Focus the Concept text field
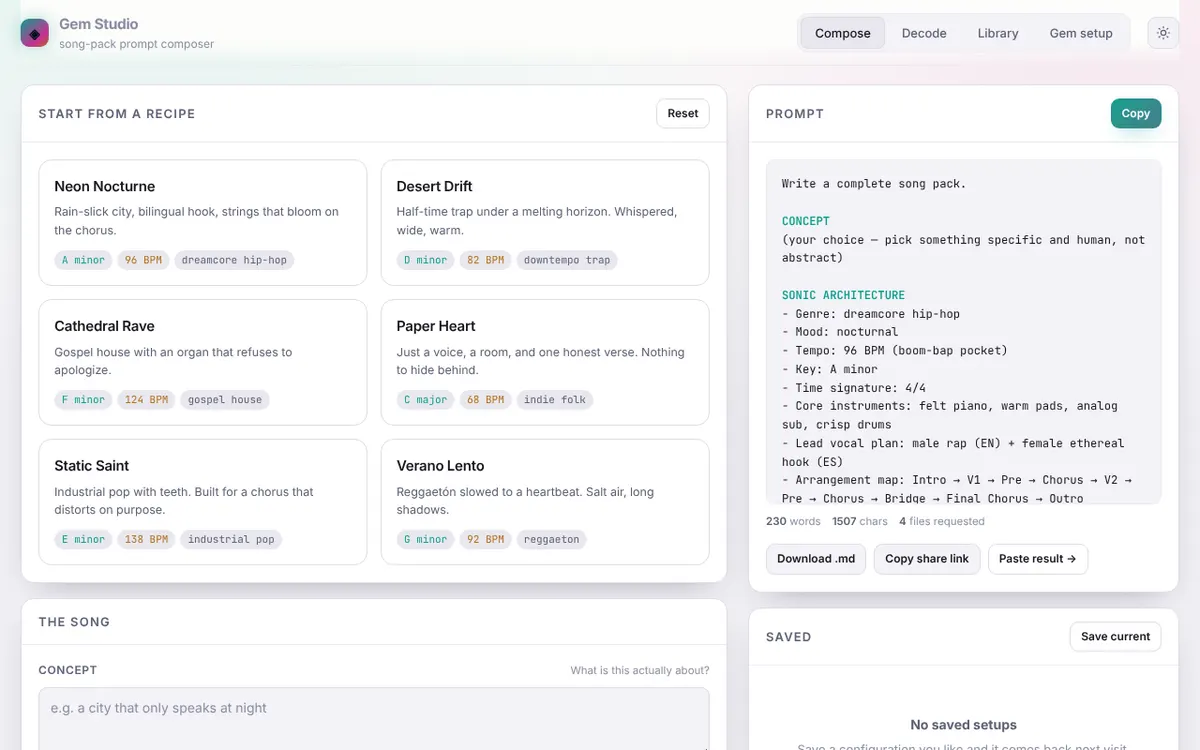 click(374, 718)
